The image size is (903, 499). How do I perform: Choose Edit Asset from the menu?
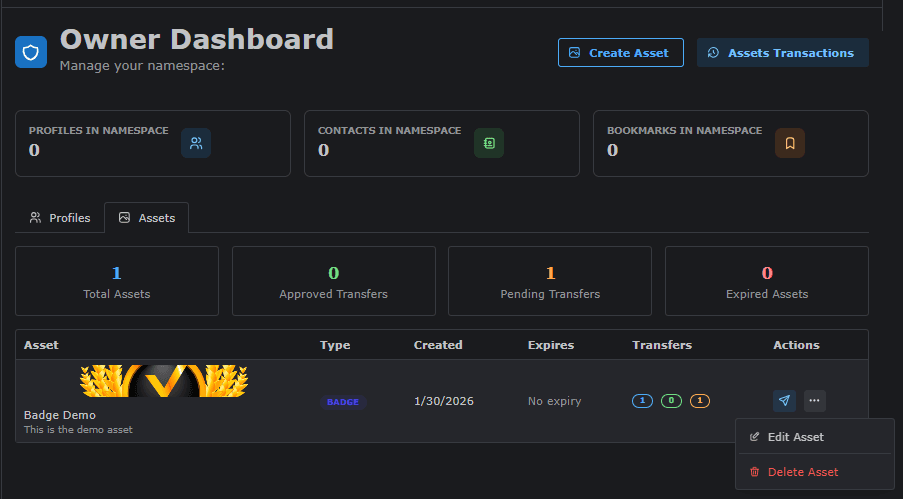815,437
